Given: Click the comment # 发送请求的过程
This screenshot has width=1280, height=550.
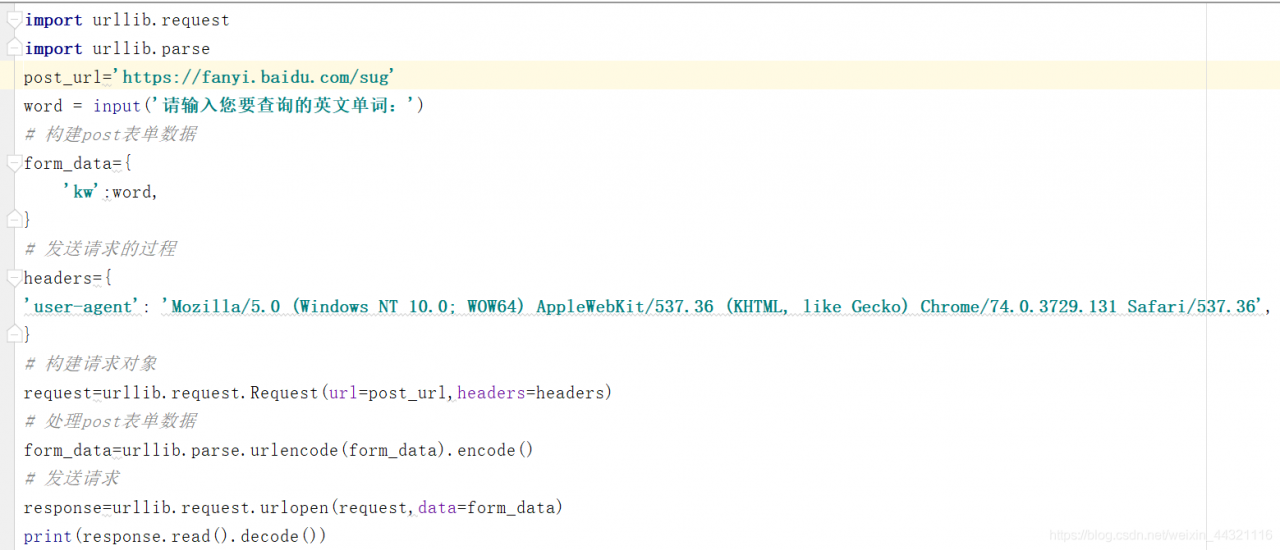Looking at the screenshot, I should 100,249.
